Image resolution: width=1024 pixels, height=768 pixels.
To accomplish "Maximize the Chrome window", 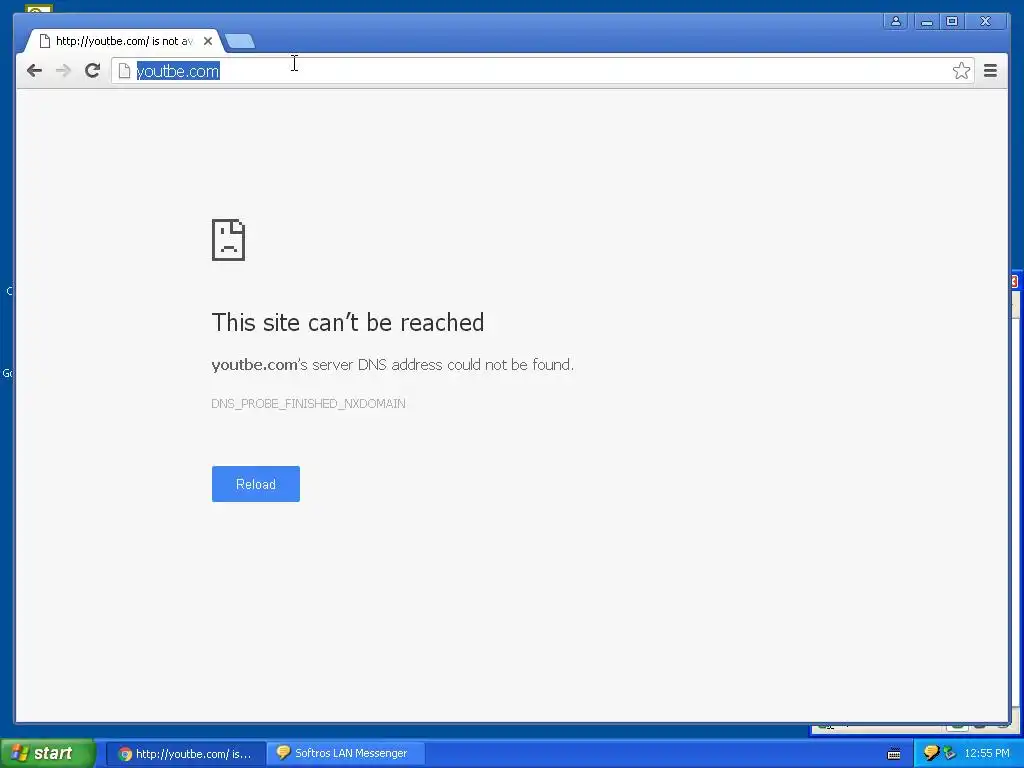I will [952, 22].
